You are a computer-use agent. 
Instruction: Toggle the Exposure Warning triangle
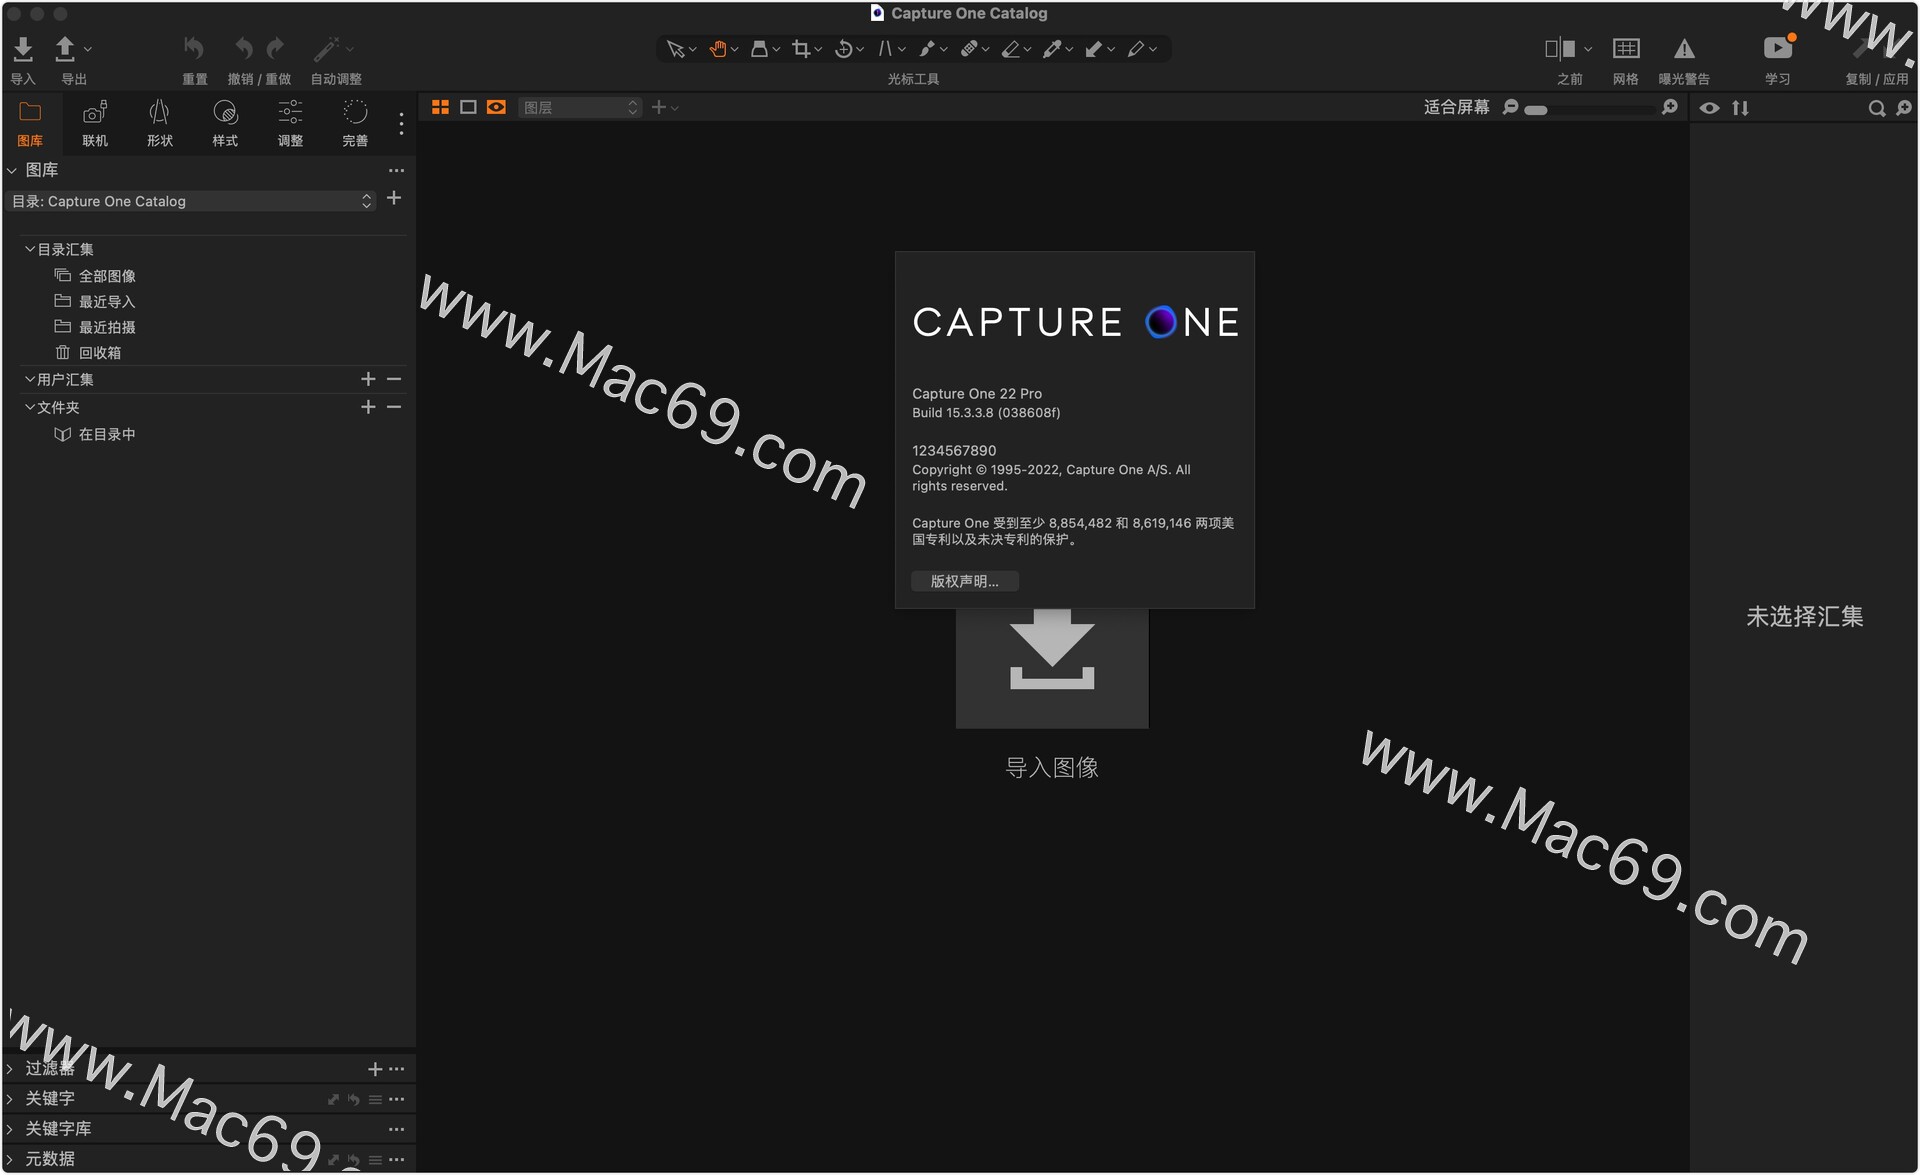click(1684, 49)
